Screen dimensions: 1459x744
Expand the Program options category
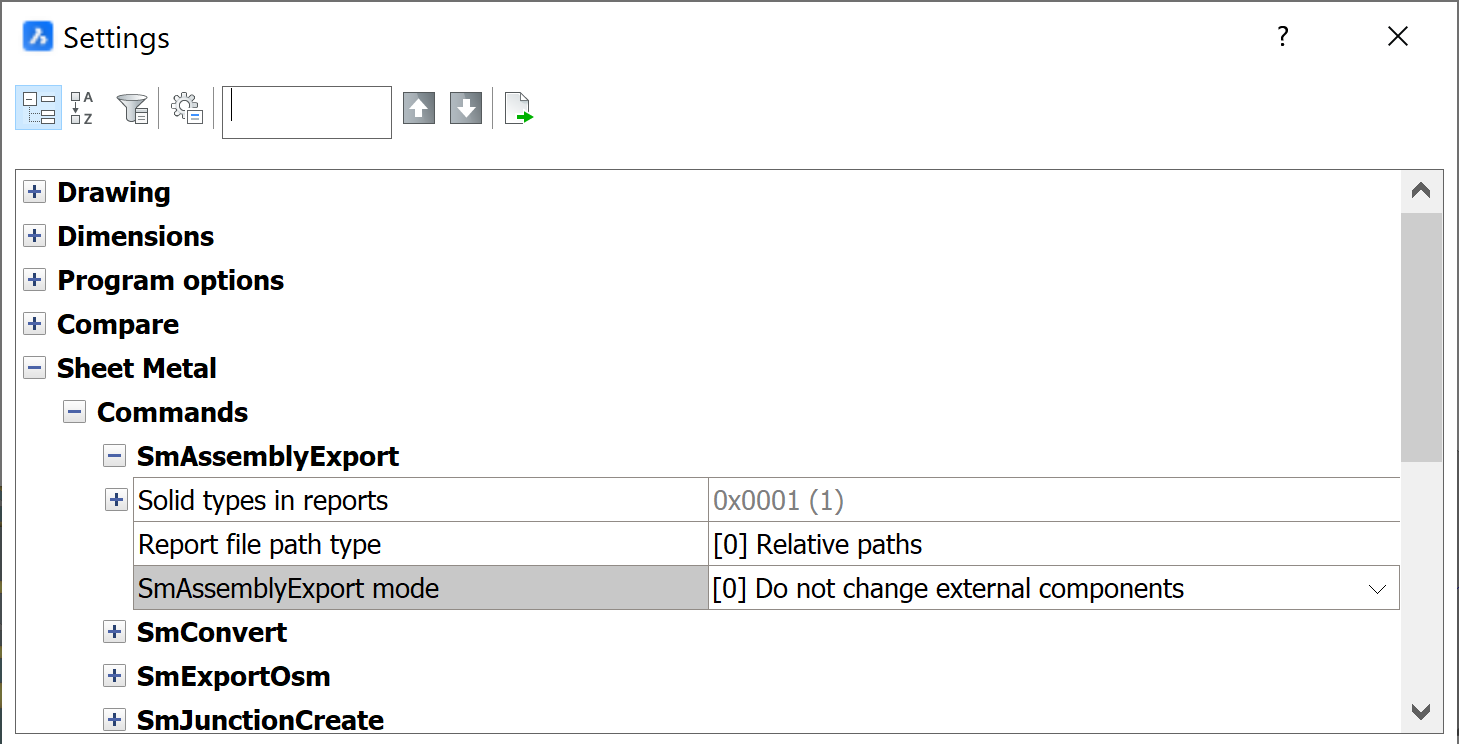click(35, 280)
